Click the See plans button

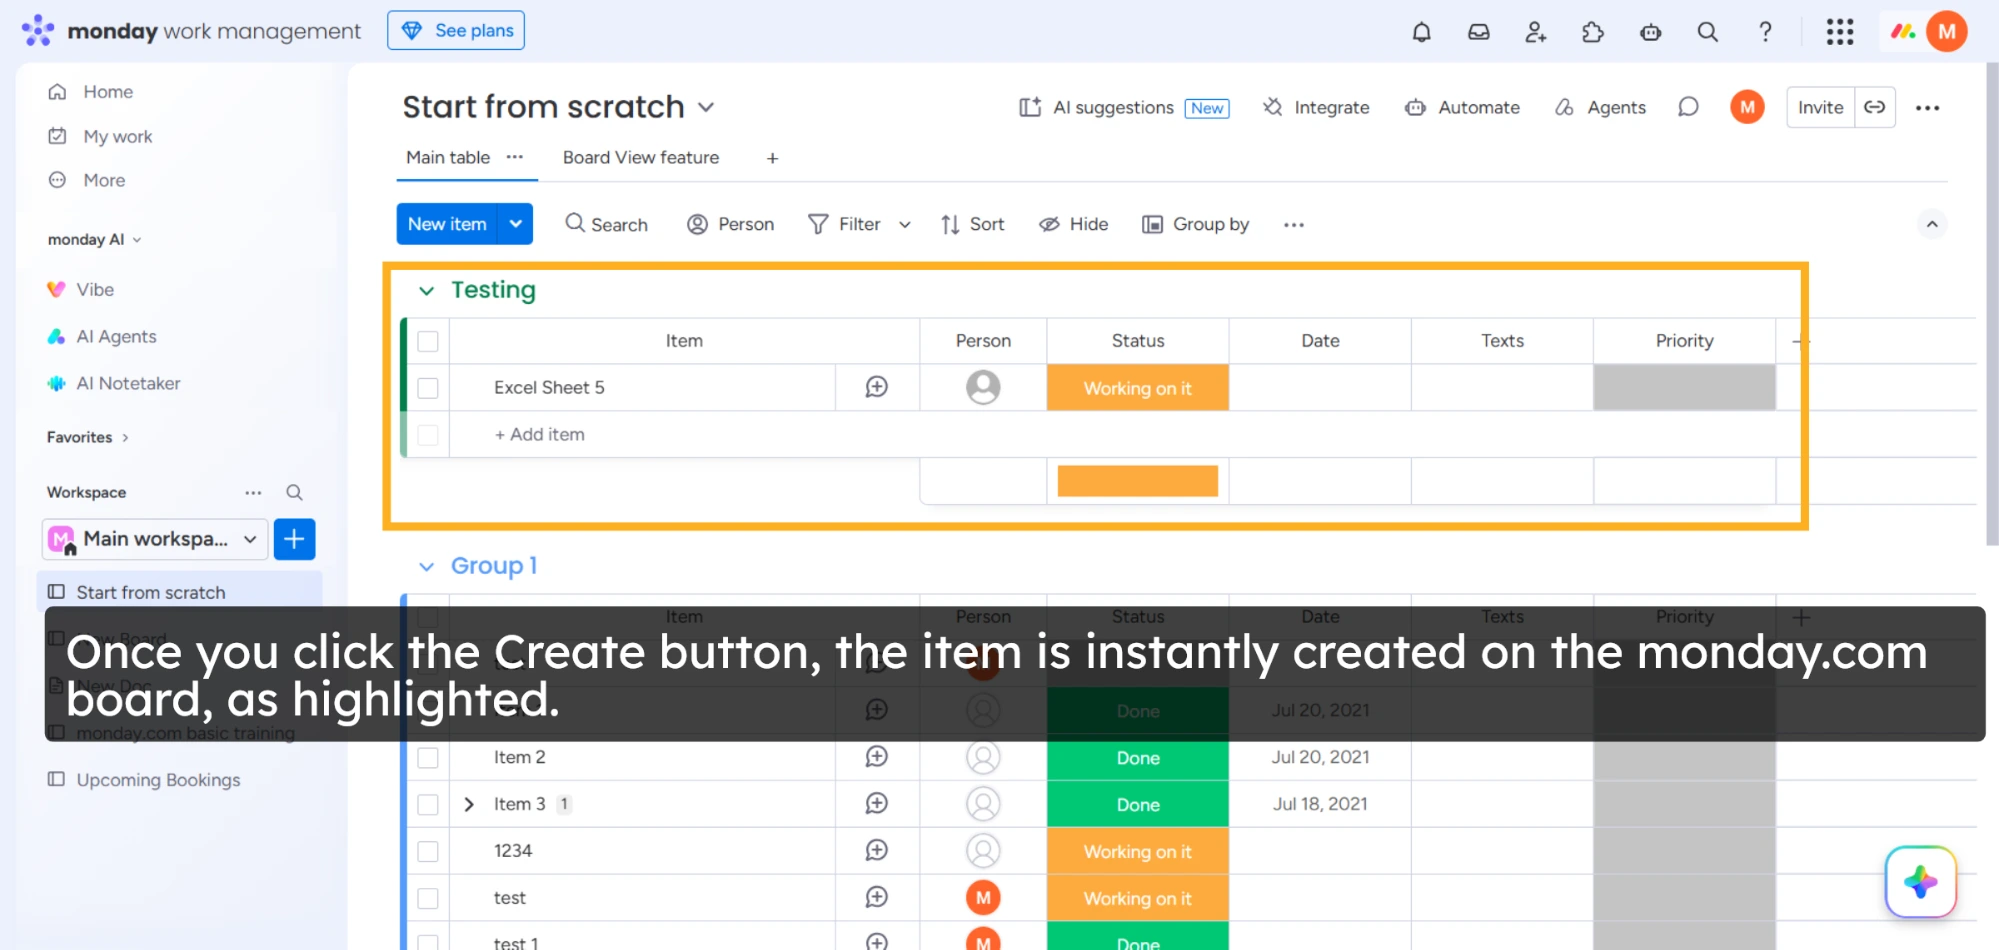tap(456, 30)
